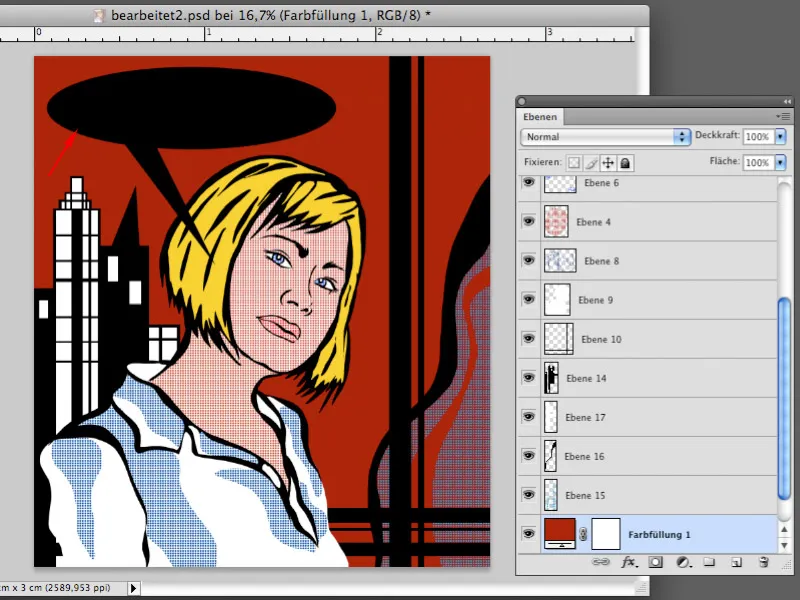Hide the Farbfüllung 1 layer

529,534
